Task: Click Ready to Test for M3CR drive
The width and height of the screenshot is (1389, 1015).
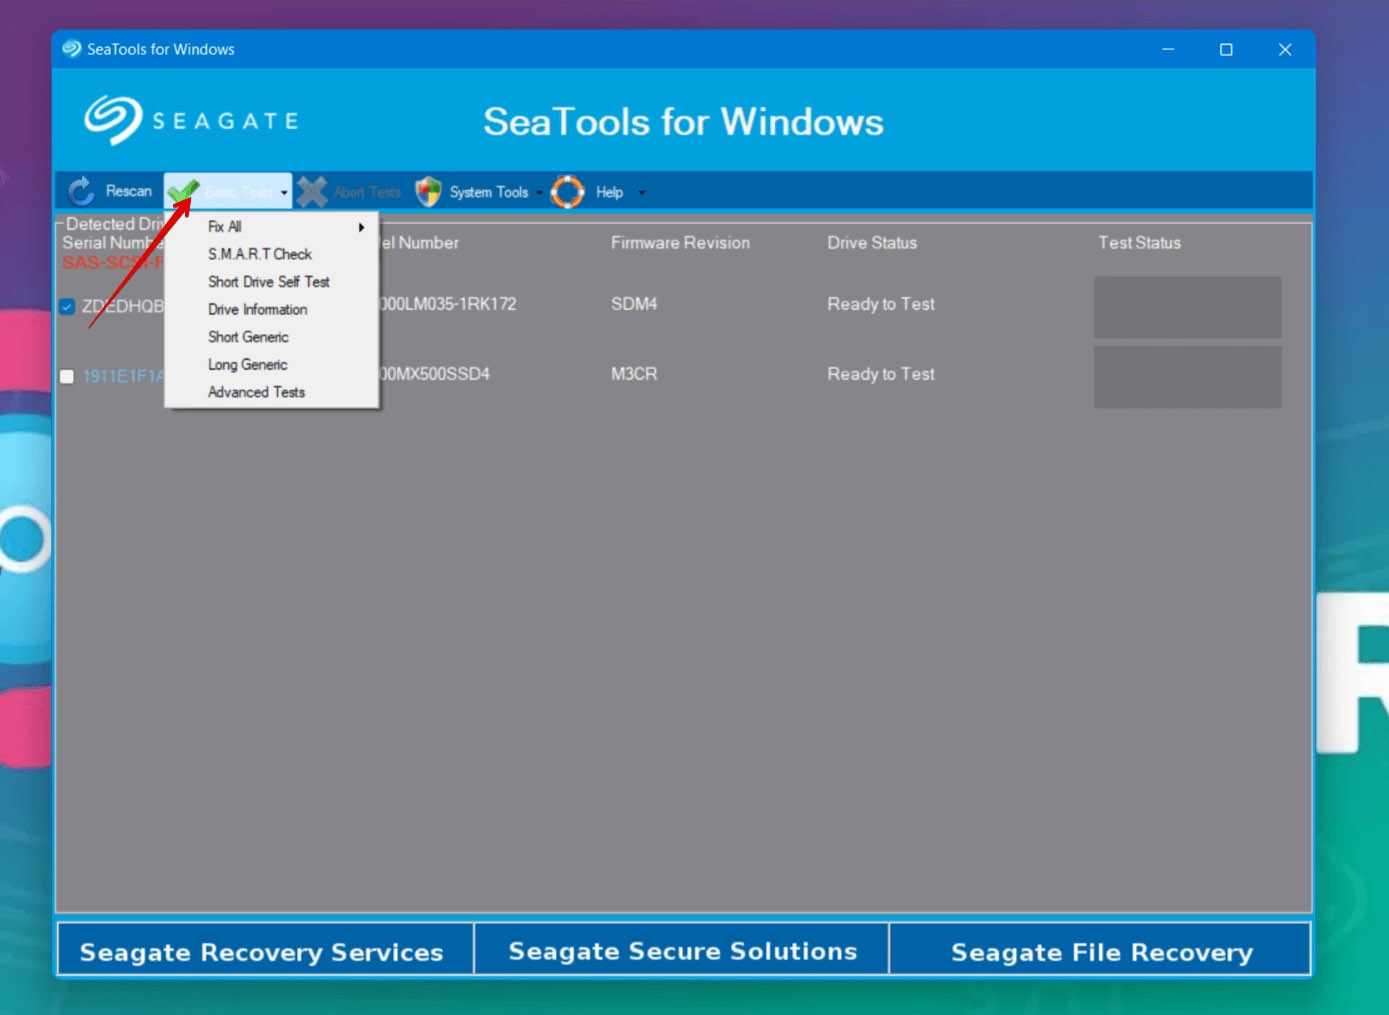Action: pos(881,374)
